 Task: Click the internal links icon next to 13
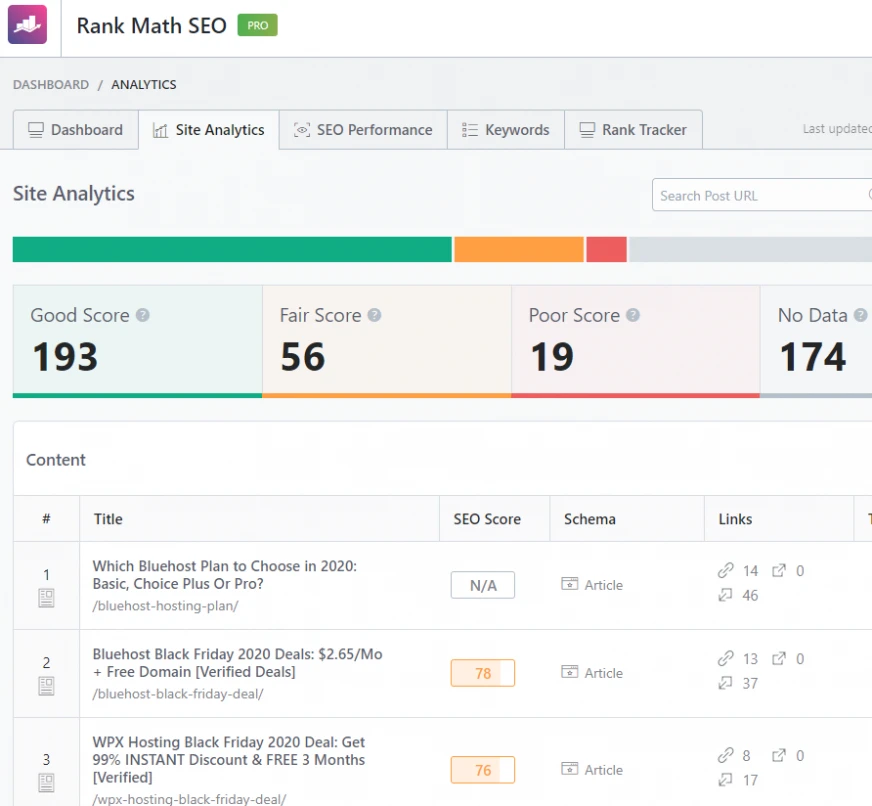tap(725, 658)
